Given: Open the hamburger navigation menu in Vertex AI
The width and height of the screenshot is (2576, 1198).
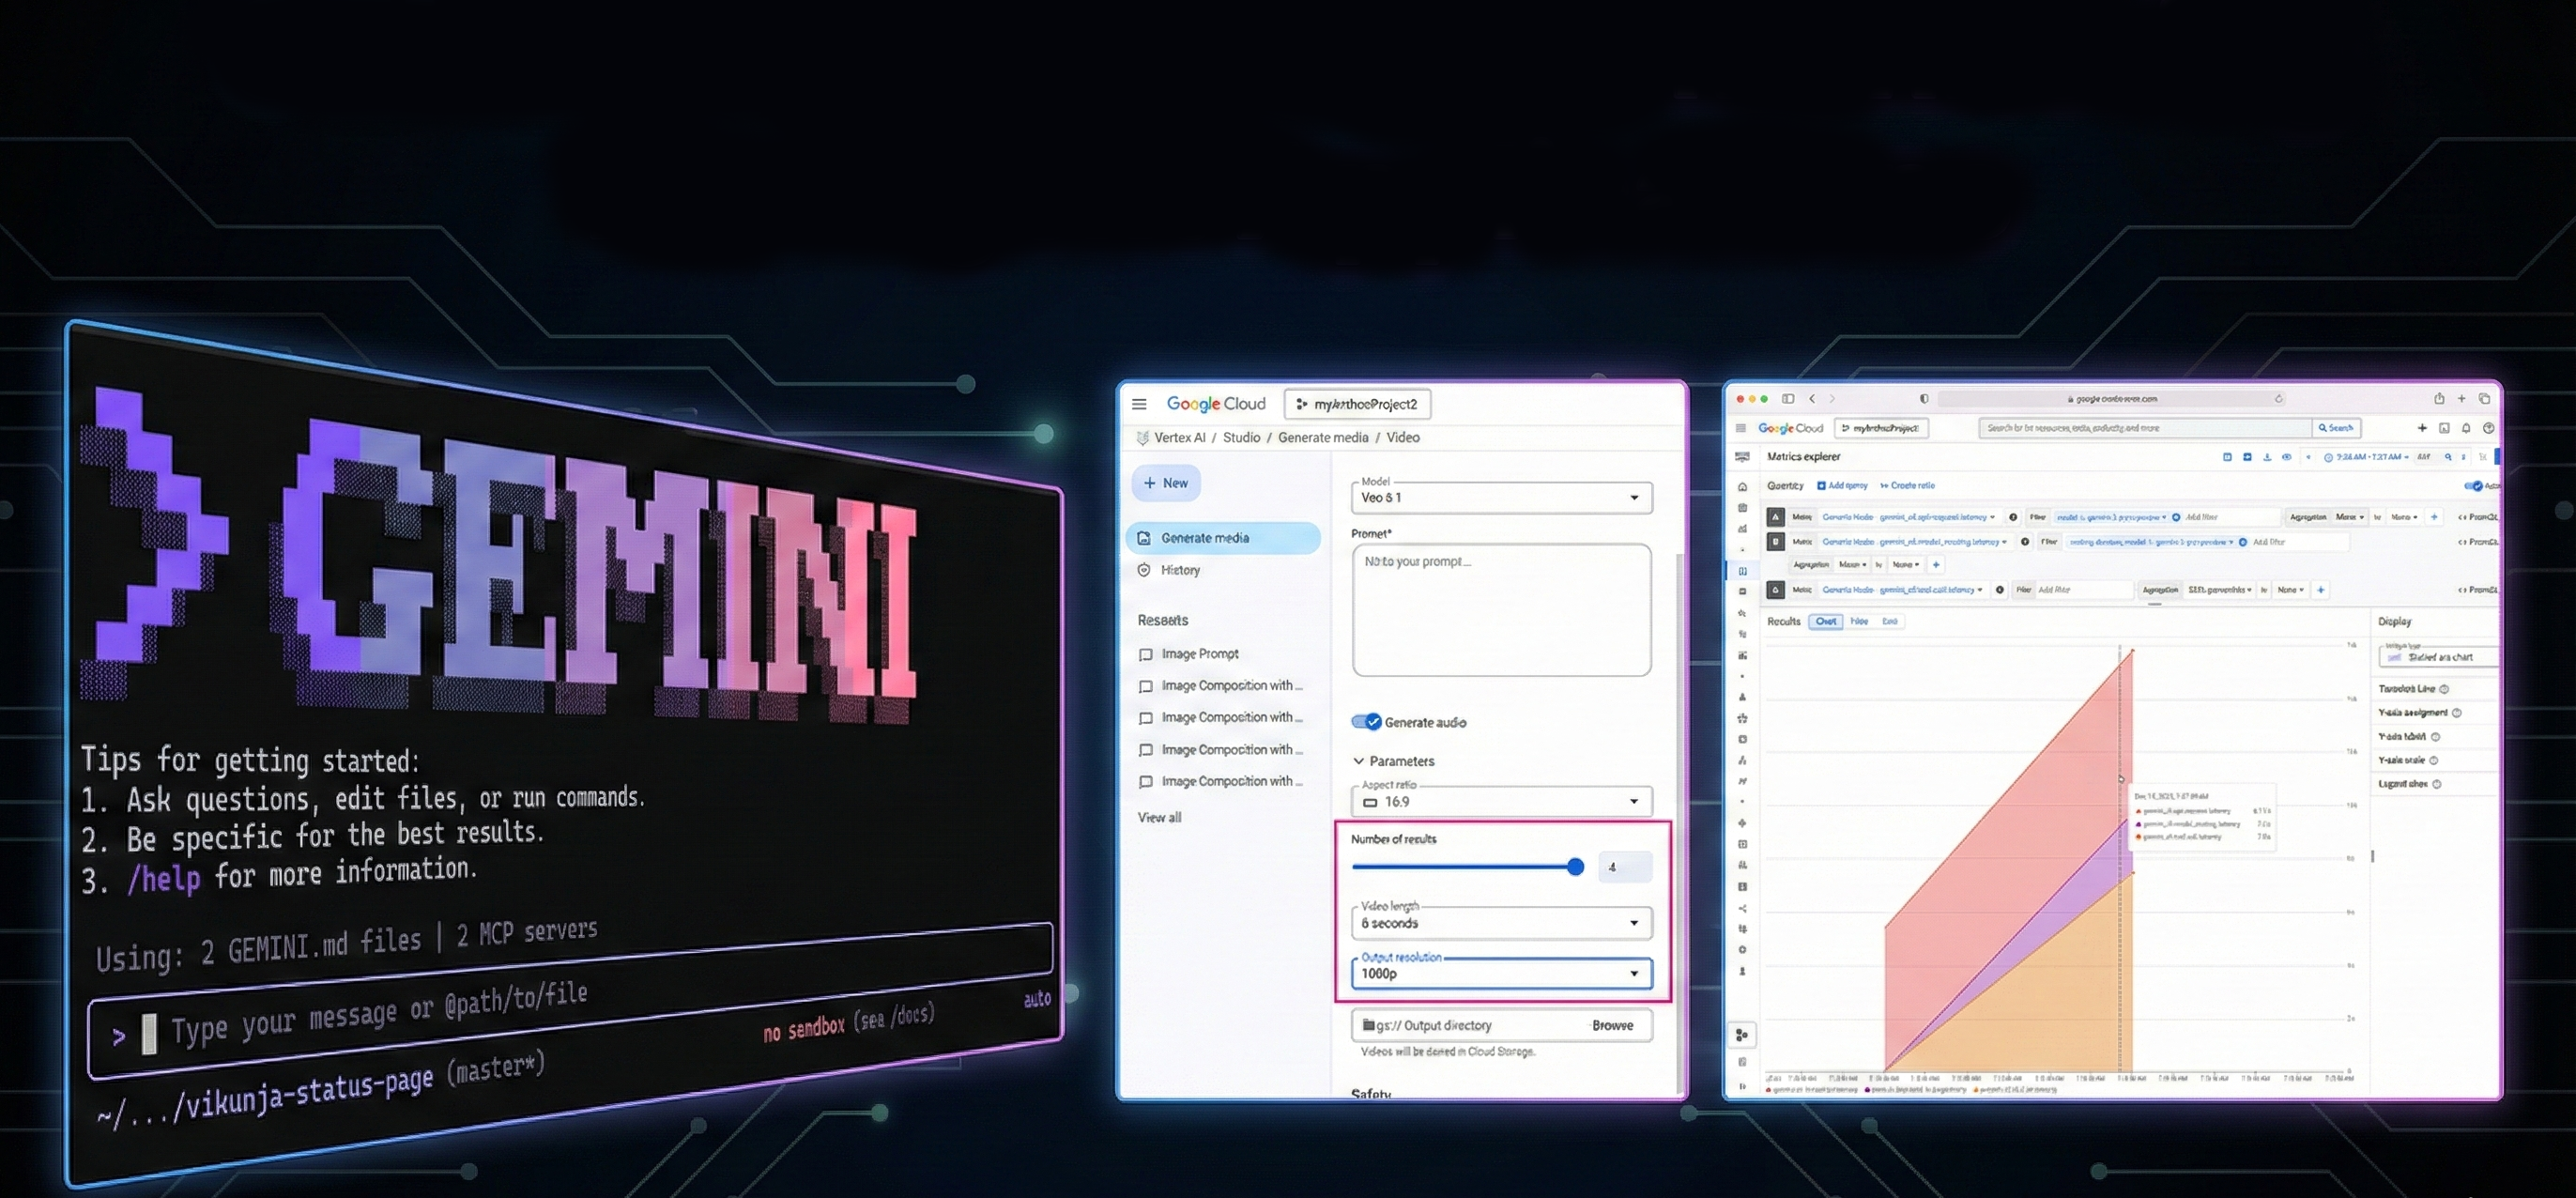Looking at the screenshot, I should (1139, 403).
